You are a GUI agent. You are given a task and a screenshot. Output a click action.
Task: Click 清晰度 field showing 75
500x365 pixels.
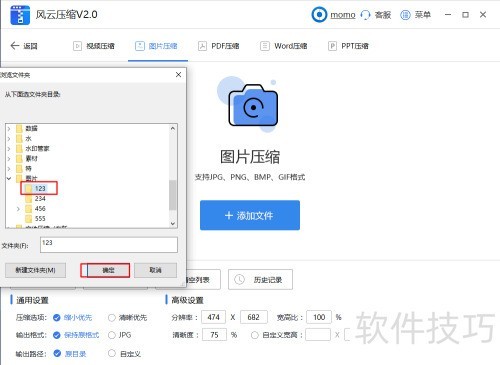[x=214, y=335]
